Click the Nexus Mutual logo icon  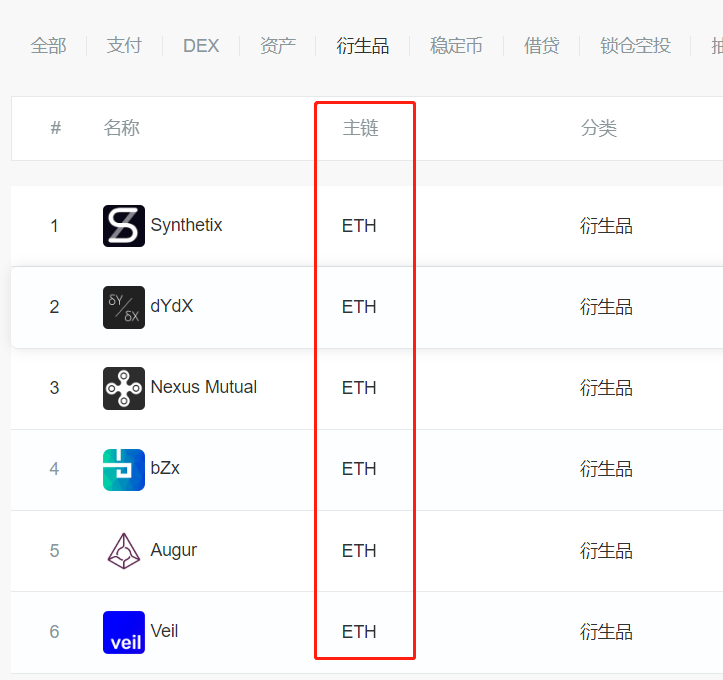click(124, 388)
